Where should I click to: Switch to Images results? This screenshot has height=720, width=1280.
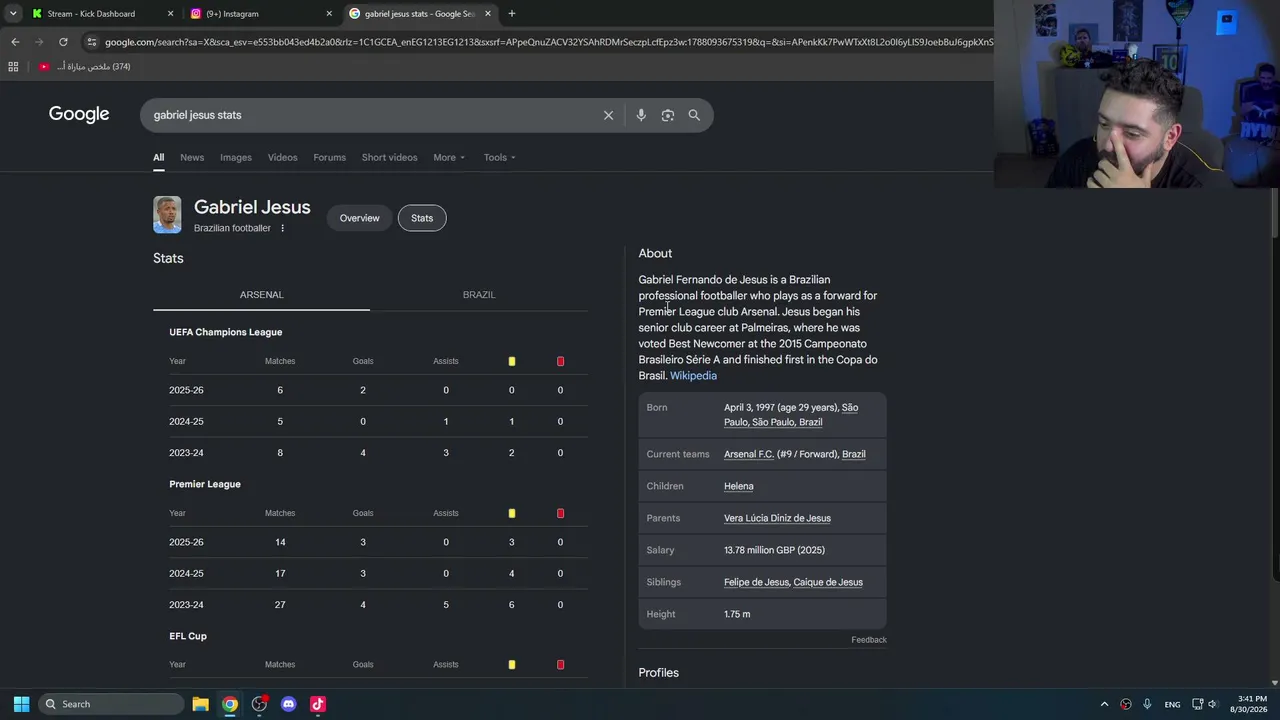[236, 157]
